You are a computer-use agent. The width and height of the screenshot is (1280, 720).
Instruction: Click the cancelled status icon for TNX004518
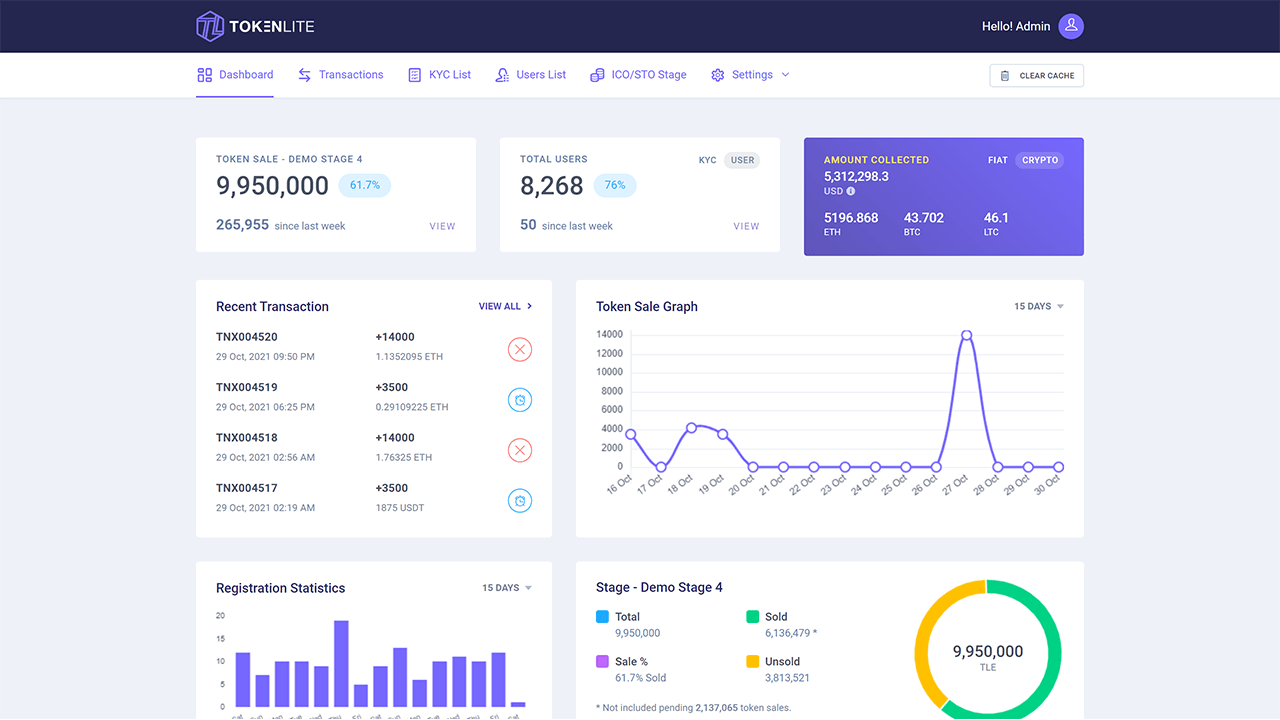[x=519, y=450]
